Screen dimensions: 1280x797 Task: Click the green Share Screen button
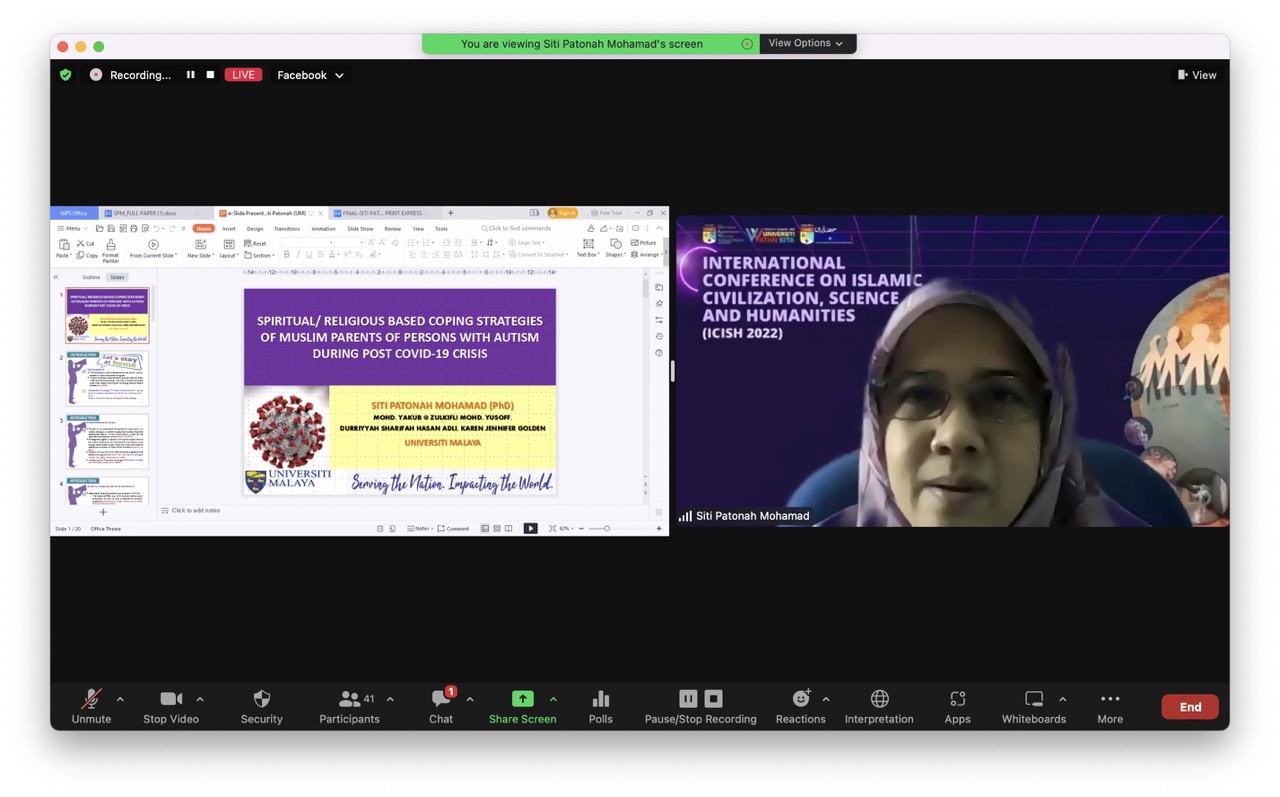coord(522,706)
